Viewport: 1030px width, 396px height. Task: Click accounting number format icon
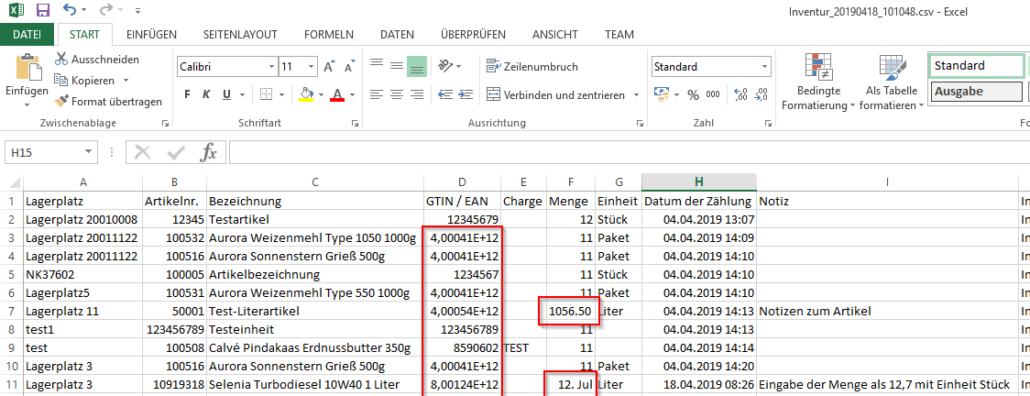(661, 95)
